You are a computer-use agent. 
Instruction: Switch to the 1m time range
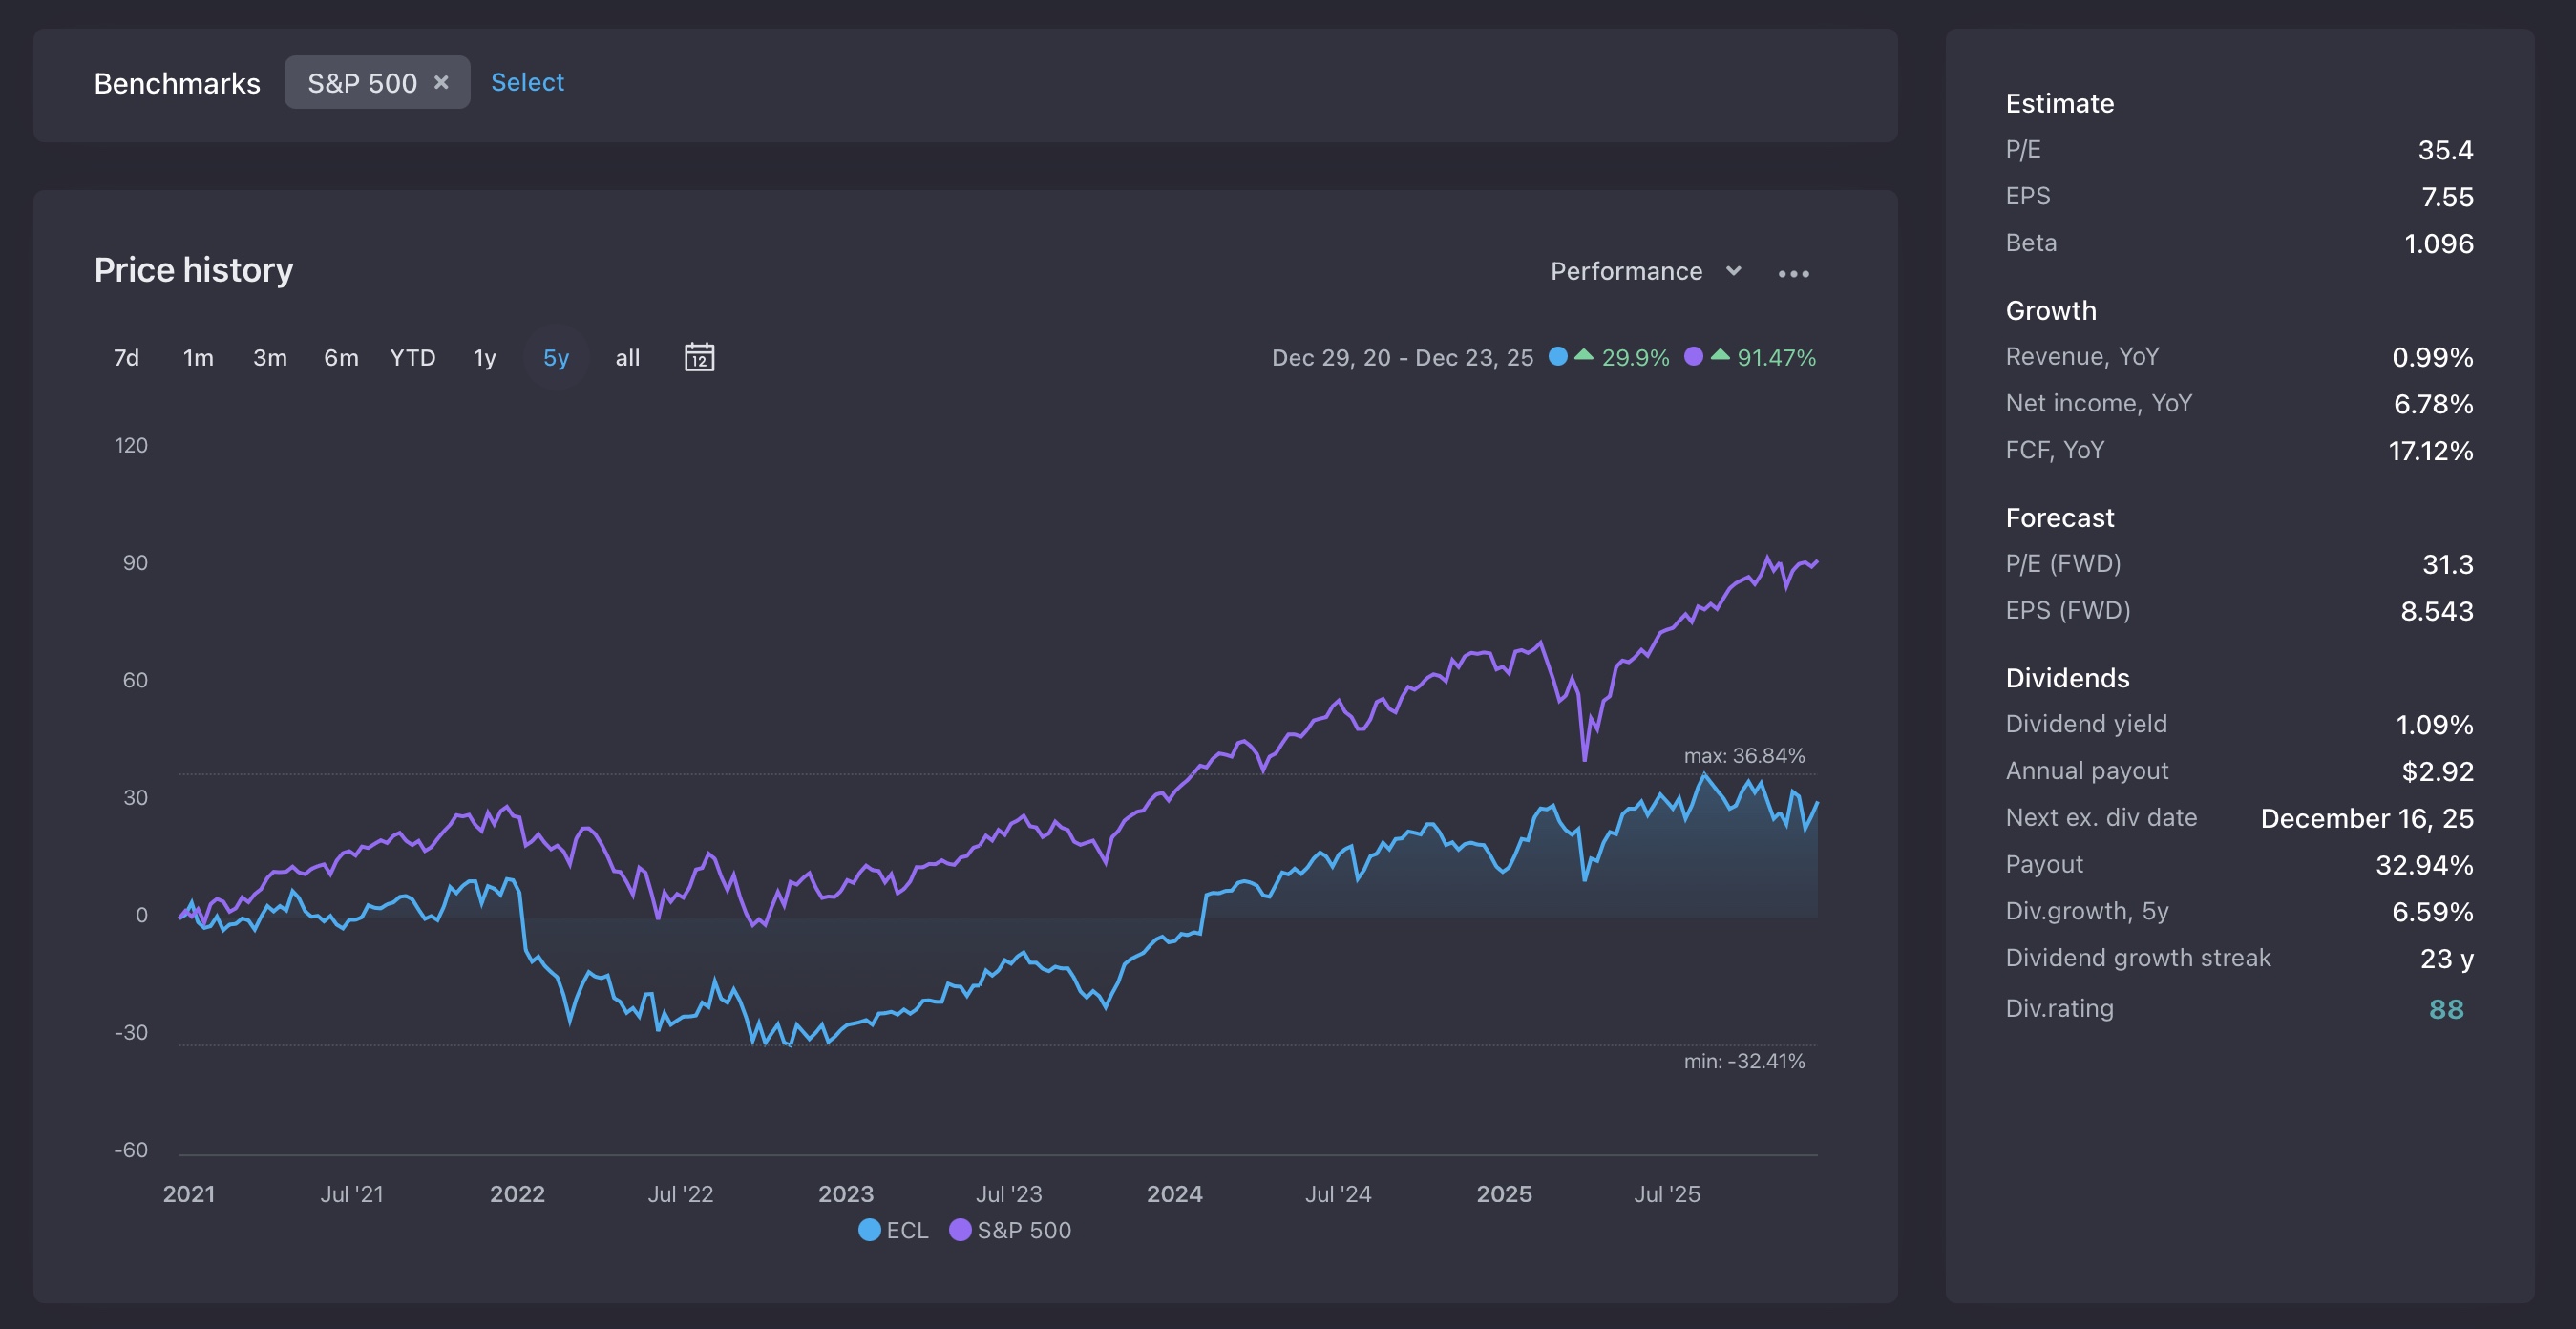click(198, 357)
